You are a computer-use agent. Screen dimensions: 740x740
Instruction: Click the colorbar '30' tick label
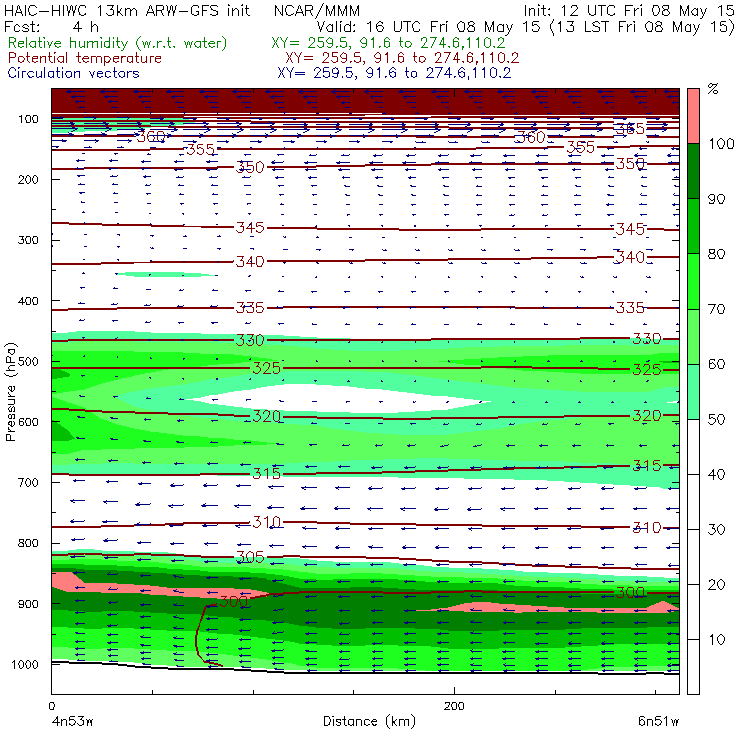pos(716,530)
